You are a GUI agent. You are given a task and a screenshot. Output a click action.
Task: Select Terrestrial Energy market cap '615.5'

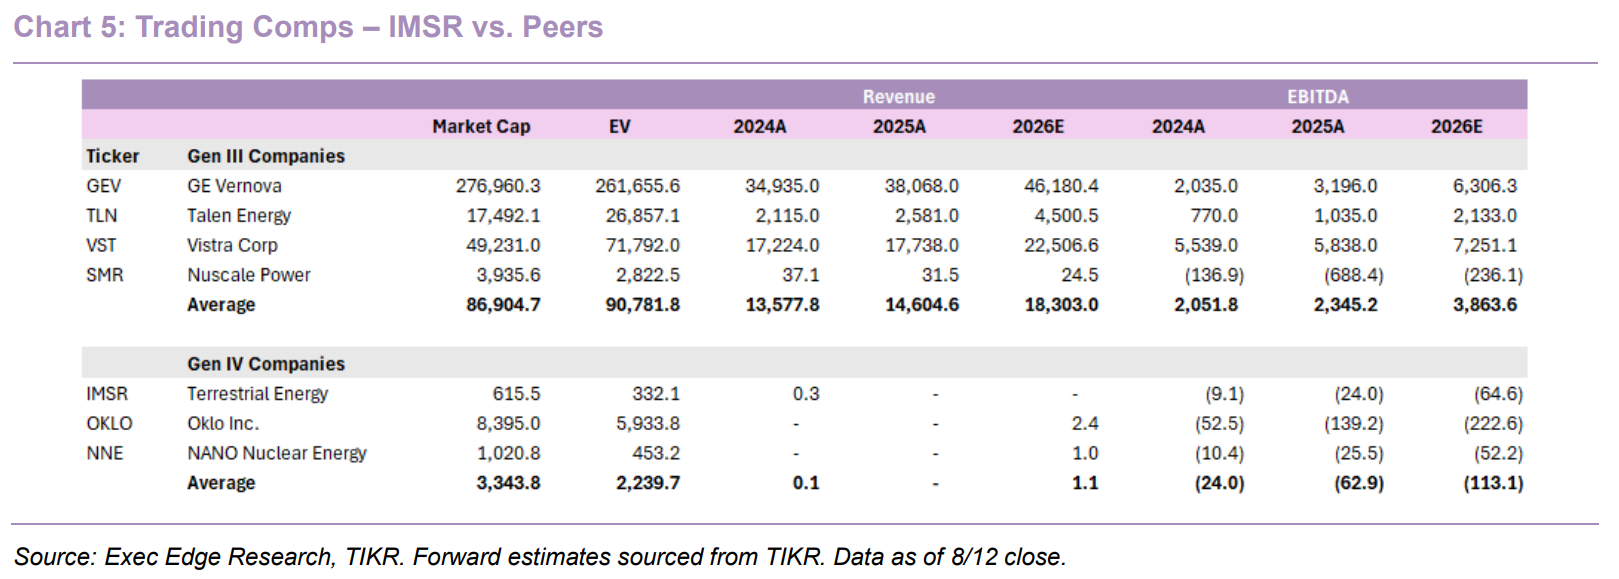click(516, 394)
